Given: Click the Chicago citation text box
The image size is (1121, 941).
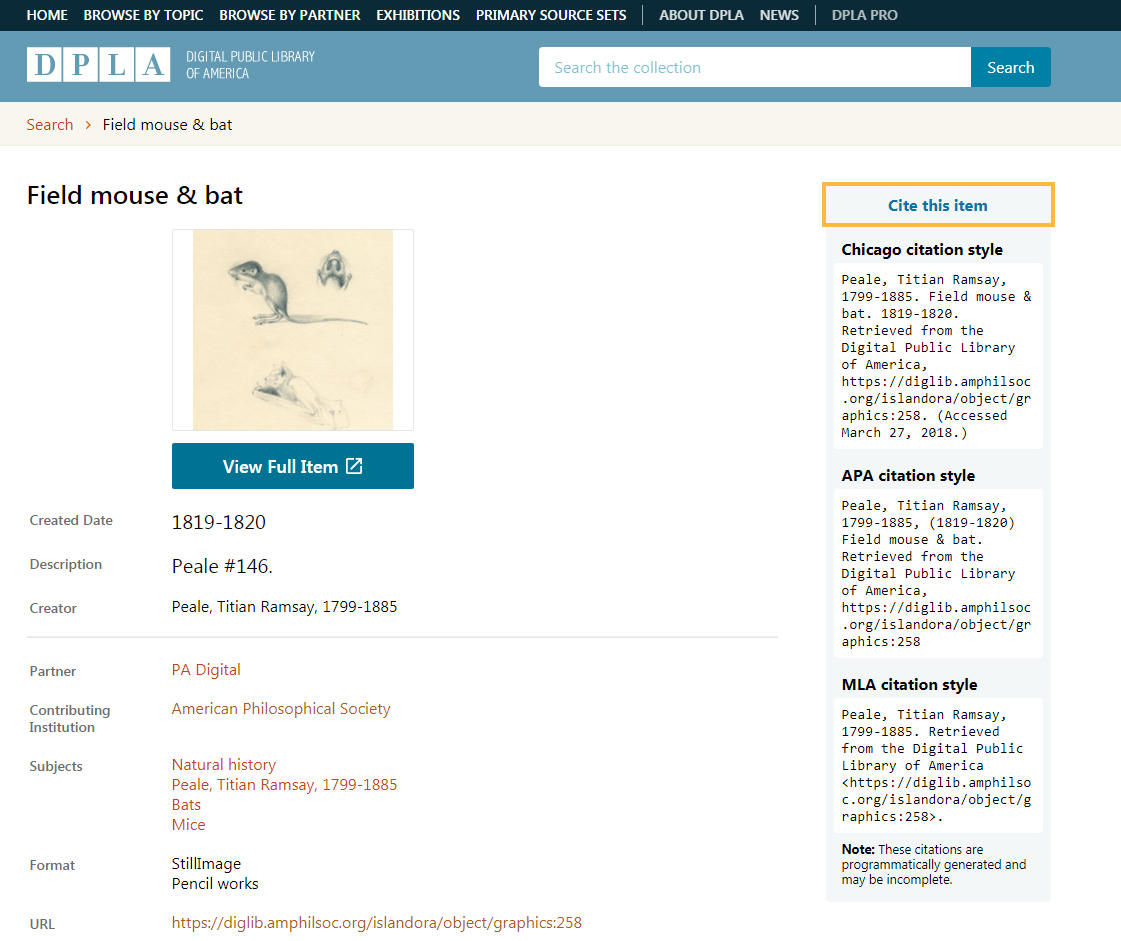Looking at the screenshot, I should (x=938, y=356).
